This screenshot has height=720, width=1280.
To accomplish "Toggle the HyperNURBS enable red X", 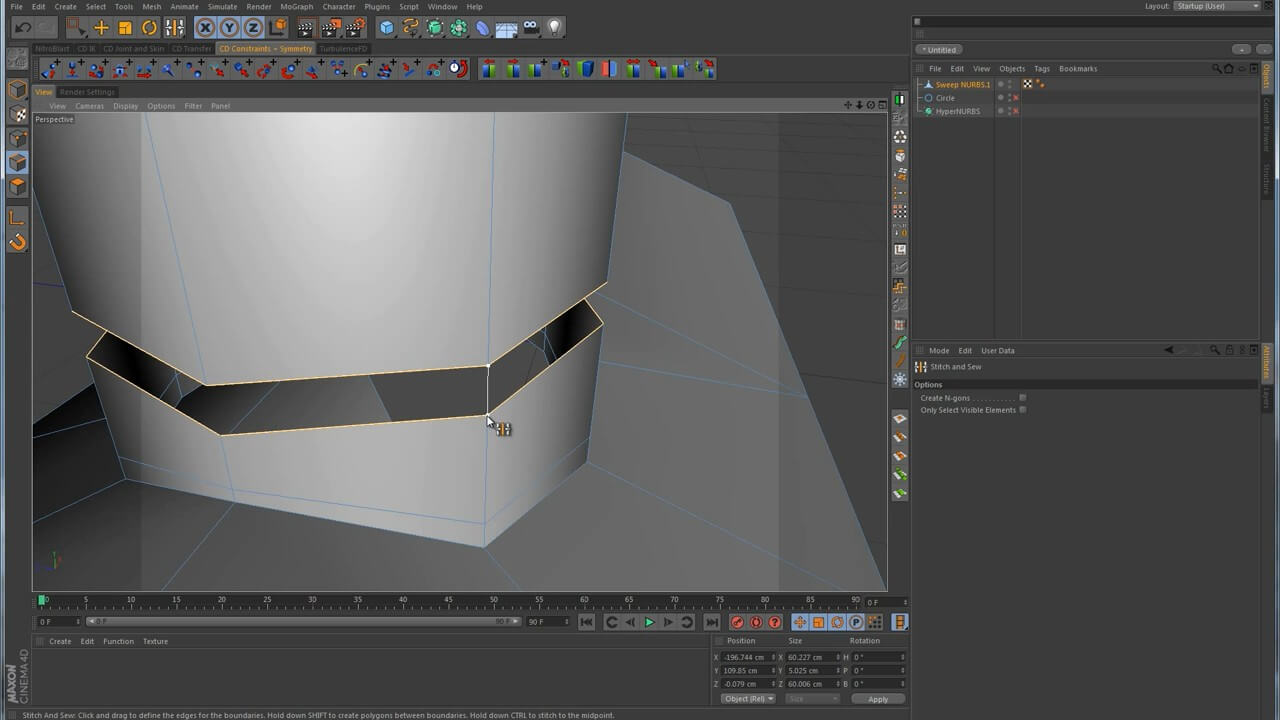I will tap(1015, 111).
